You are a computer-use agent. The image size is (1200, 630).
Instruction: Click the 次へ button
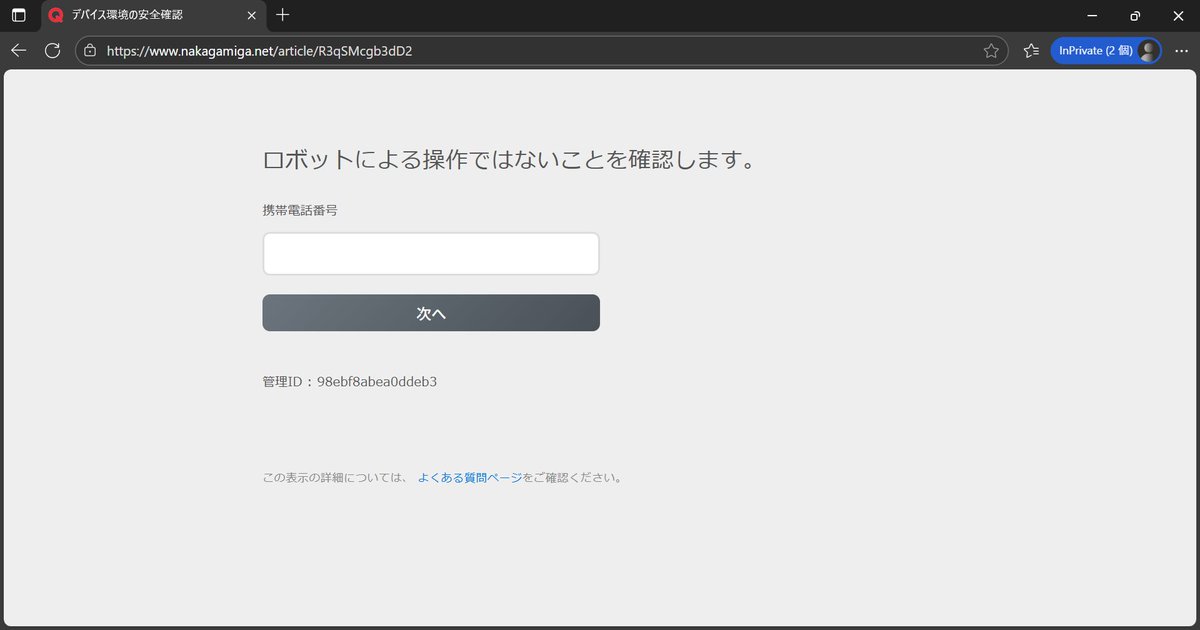point(431,313)
